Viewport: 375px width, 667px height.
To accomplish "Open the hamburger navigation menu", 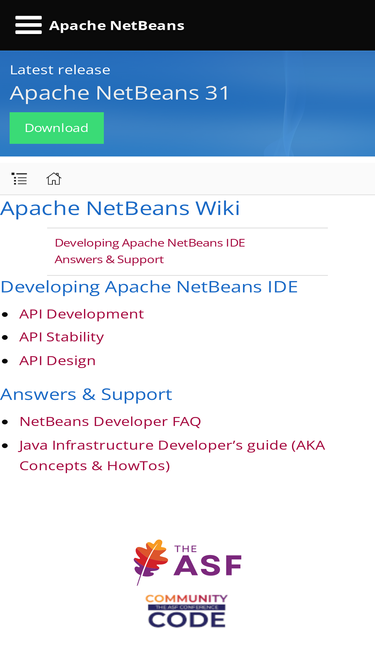I will [x=28, y=25].
